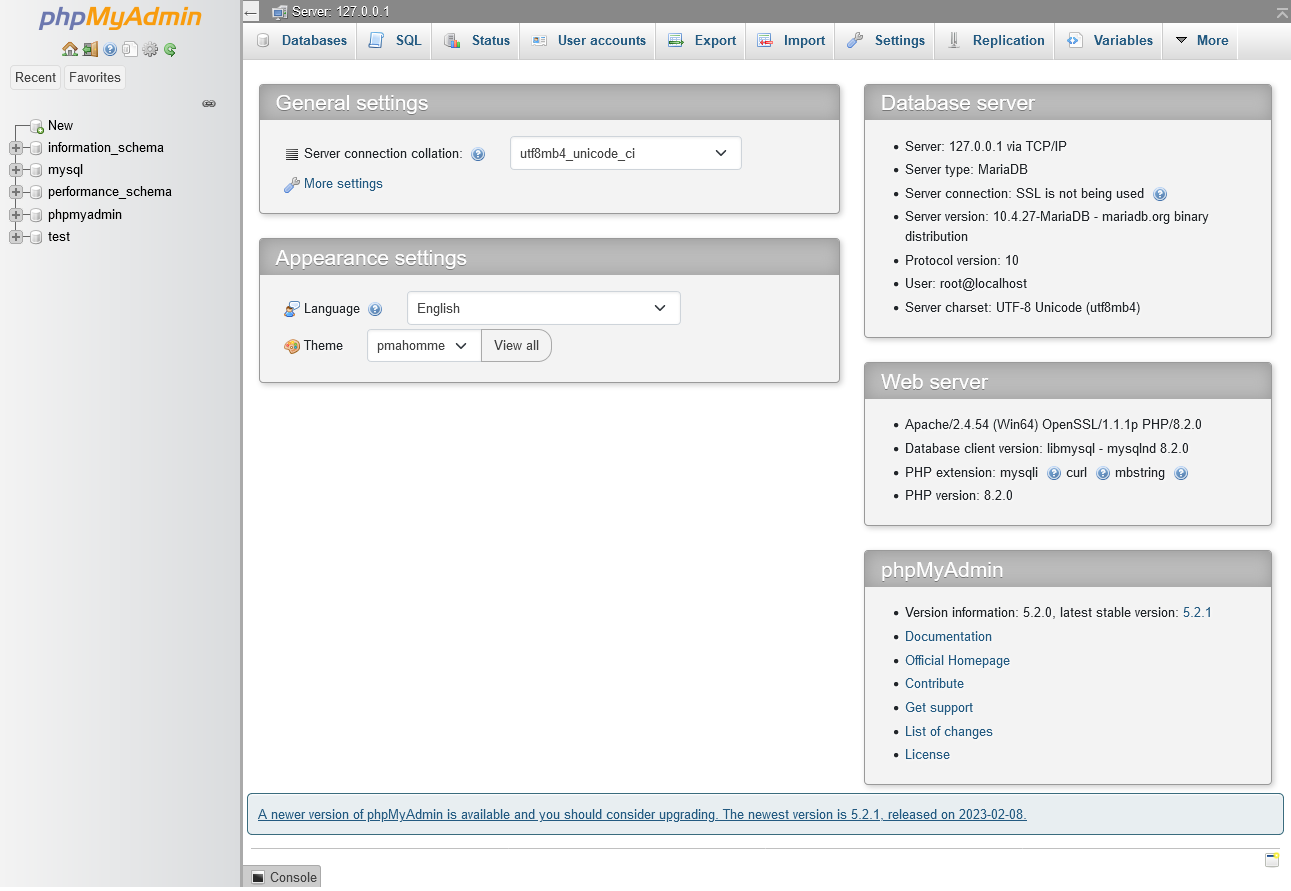Select the test database in the tree
The image size is (1291, 891).
57,237
